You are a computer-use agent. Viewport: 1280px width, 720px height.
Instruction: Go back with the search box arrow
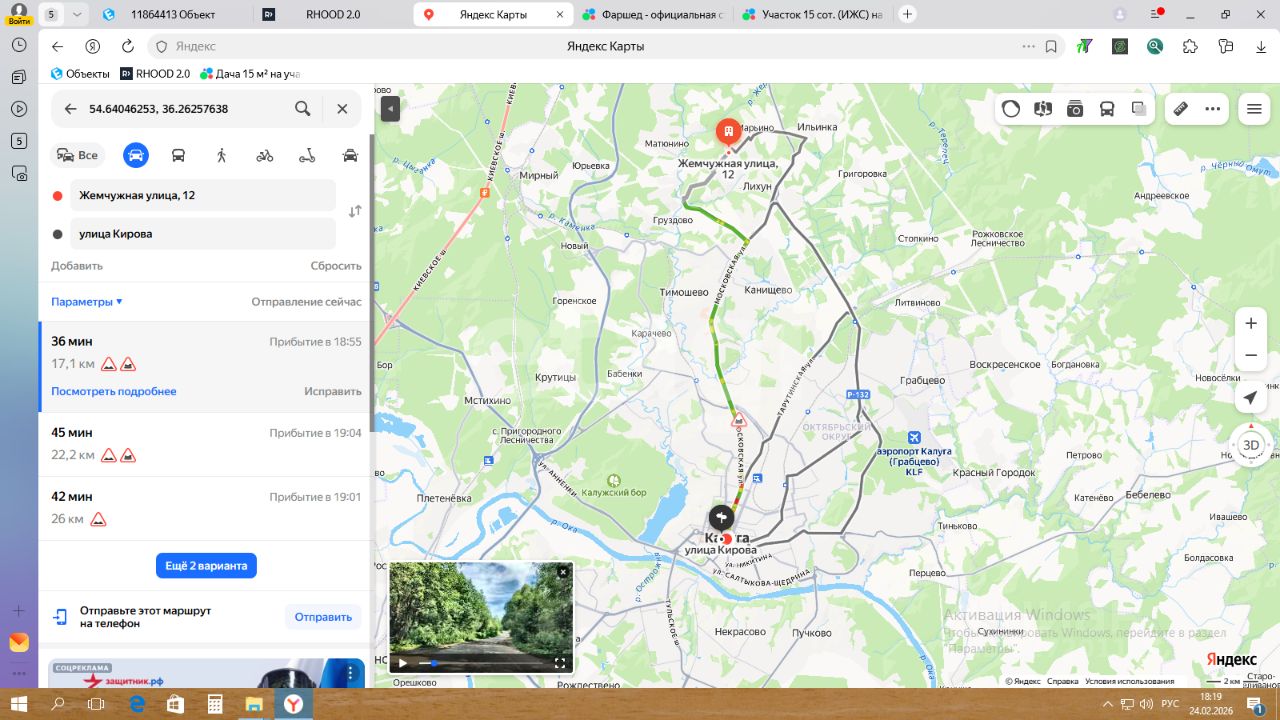(70, 109)
